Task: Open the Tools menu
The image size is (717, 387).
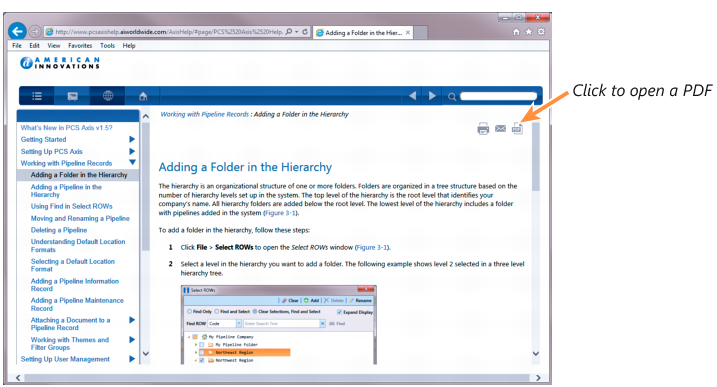Action: [x=107, y=46]
